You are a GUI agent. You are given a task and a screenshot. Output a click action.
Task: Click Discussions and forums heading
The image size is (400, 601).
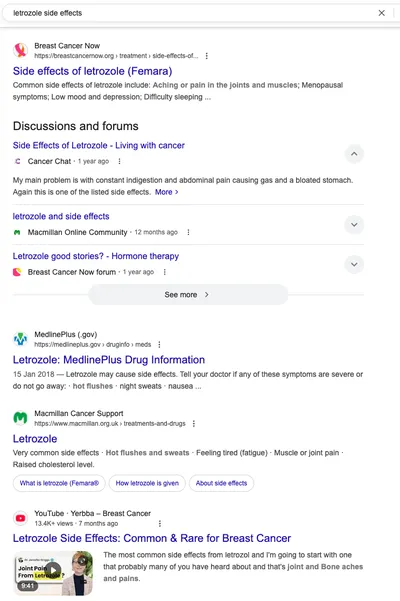coord(75,126)
